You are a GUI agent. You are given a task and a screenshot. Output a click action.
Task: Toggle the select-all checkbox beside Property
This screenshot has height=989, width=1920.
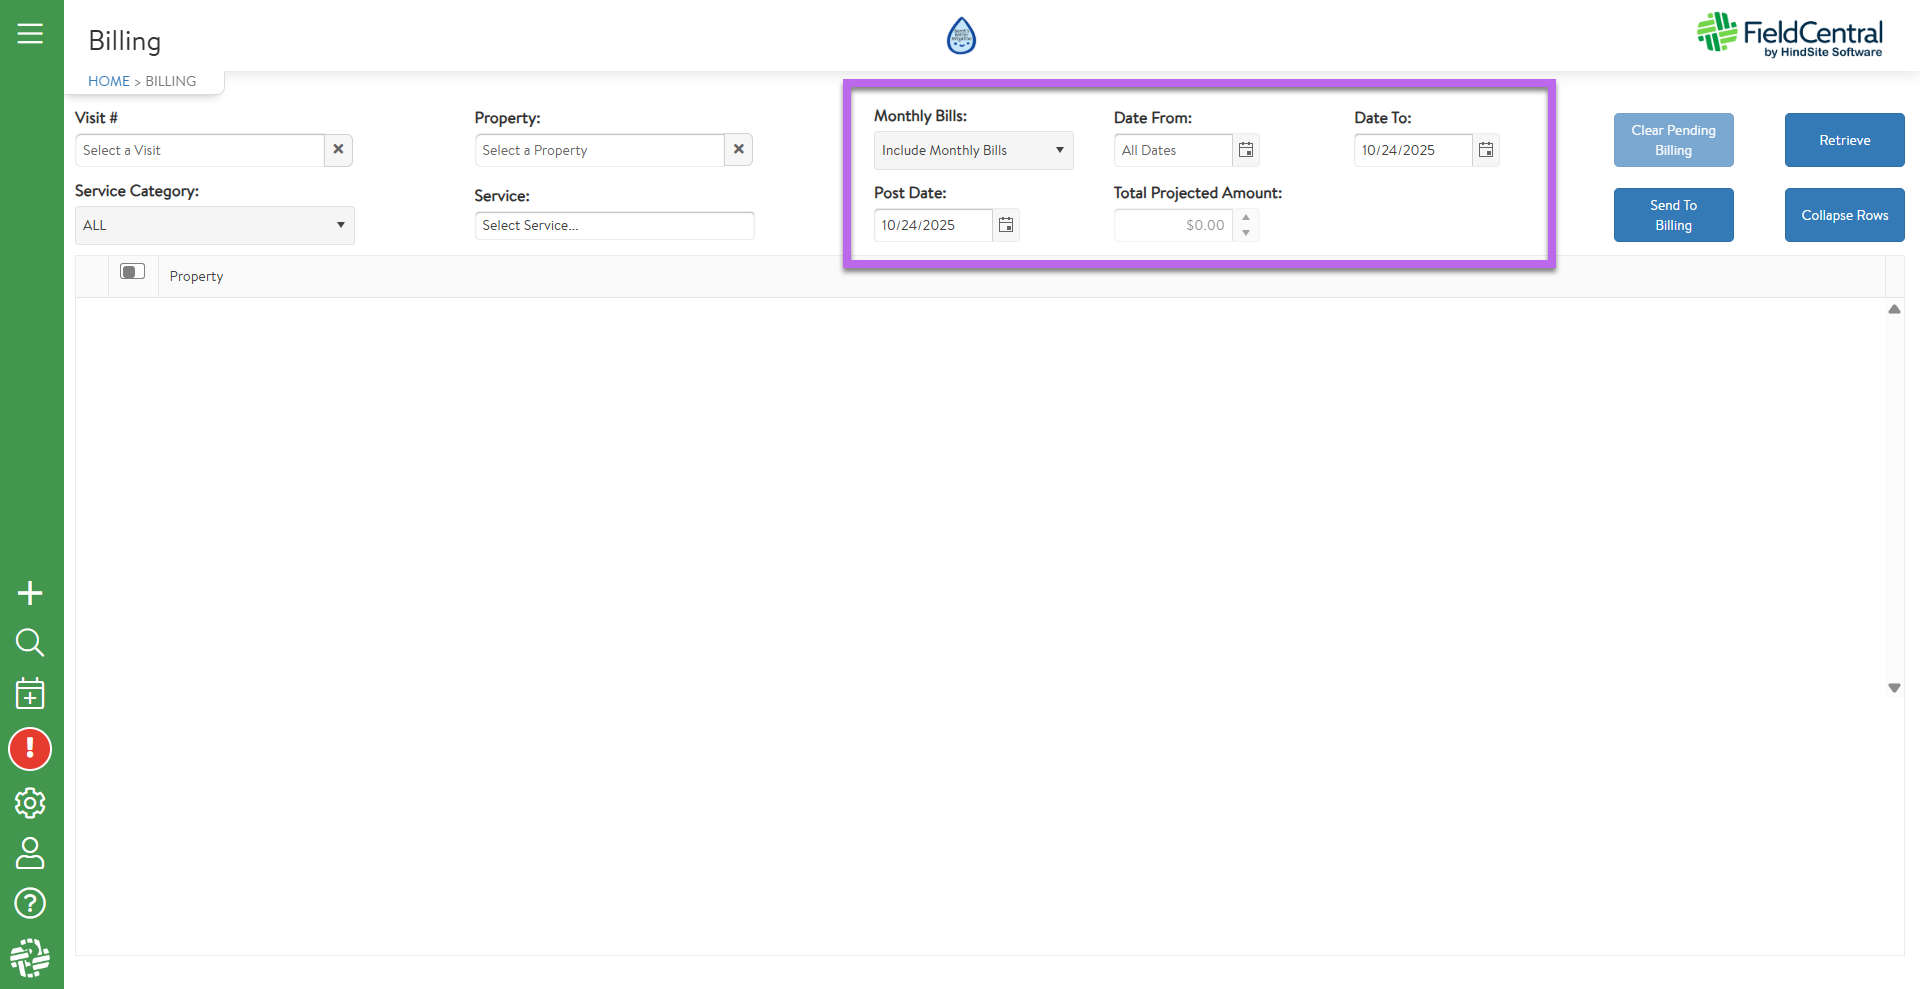[x=132, y=272]
